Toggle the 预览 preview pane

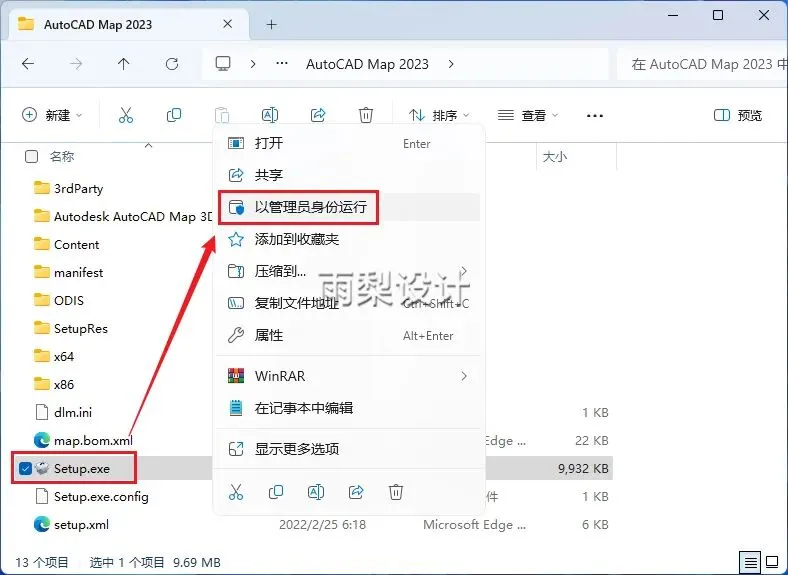738,115
